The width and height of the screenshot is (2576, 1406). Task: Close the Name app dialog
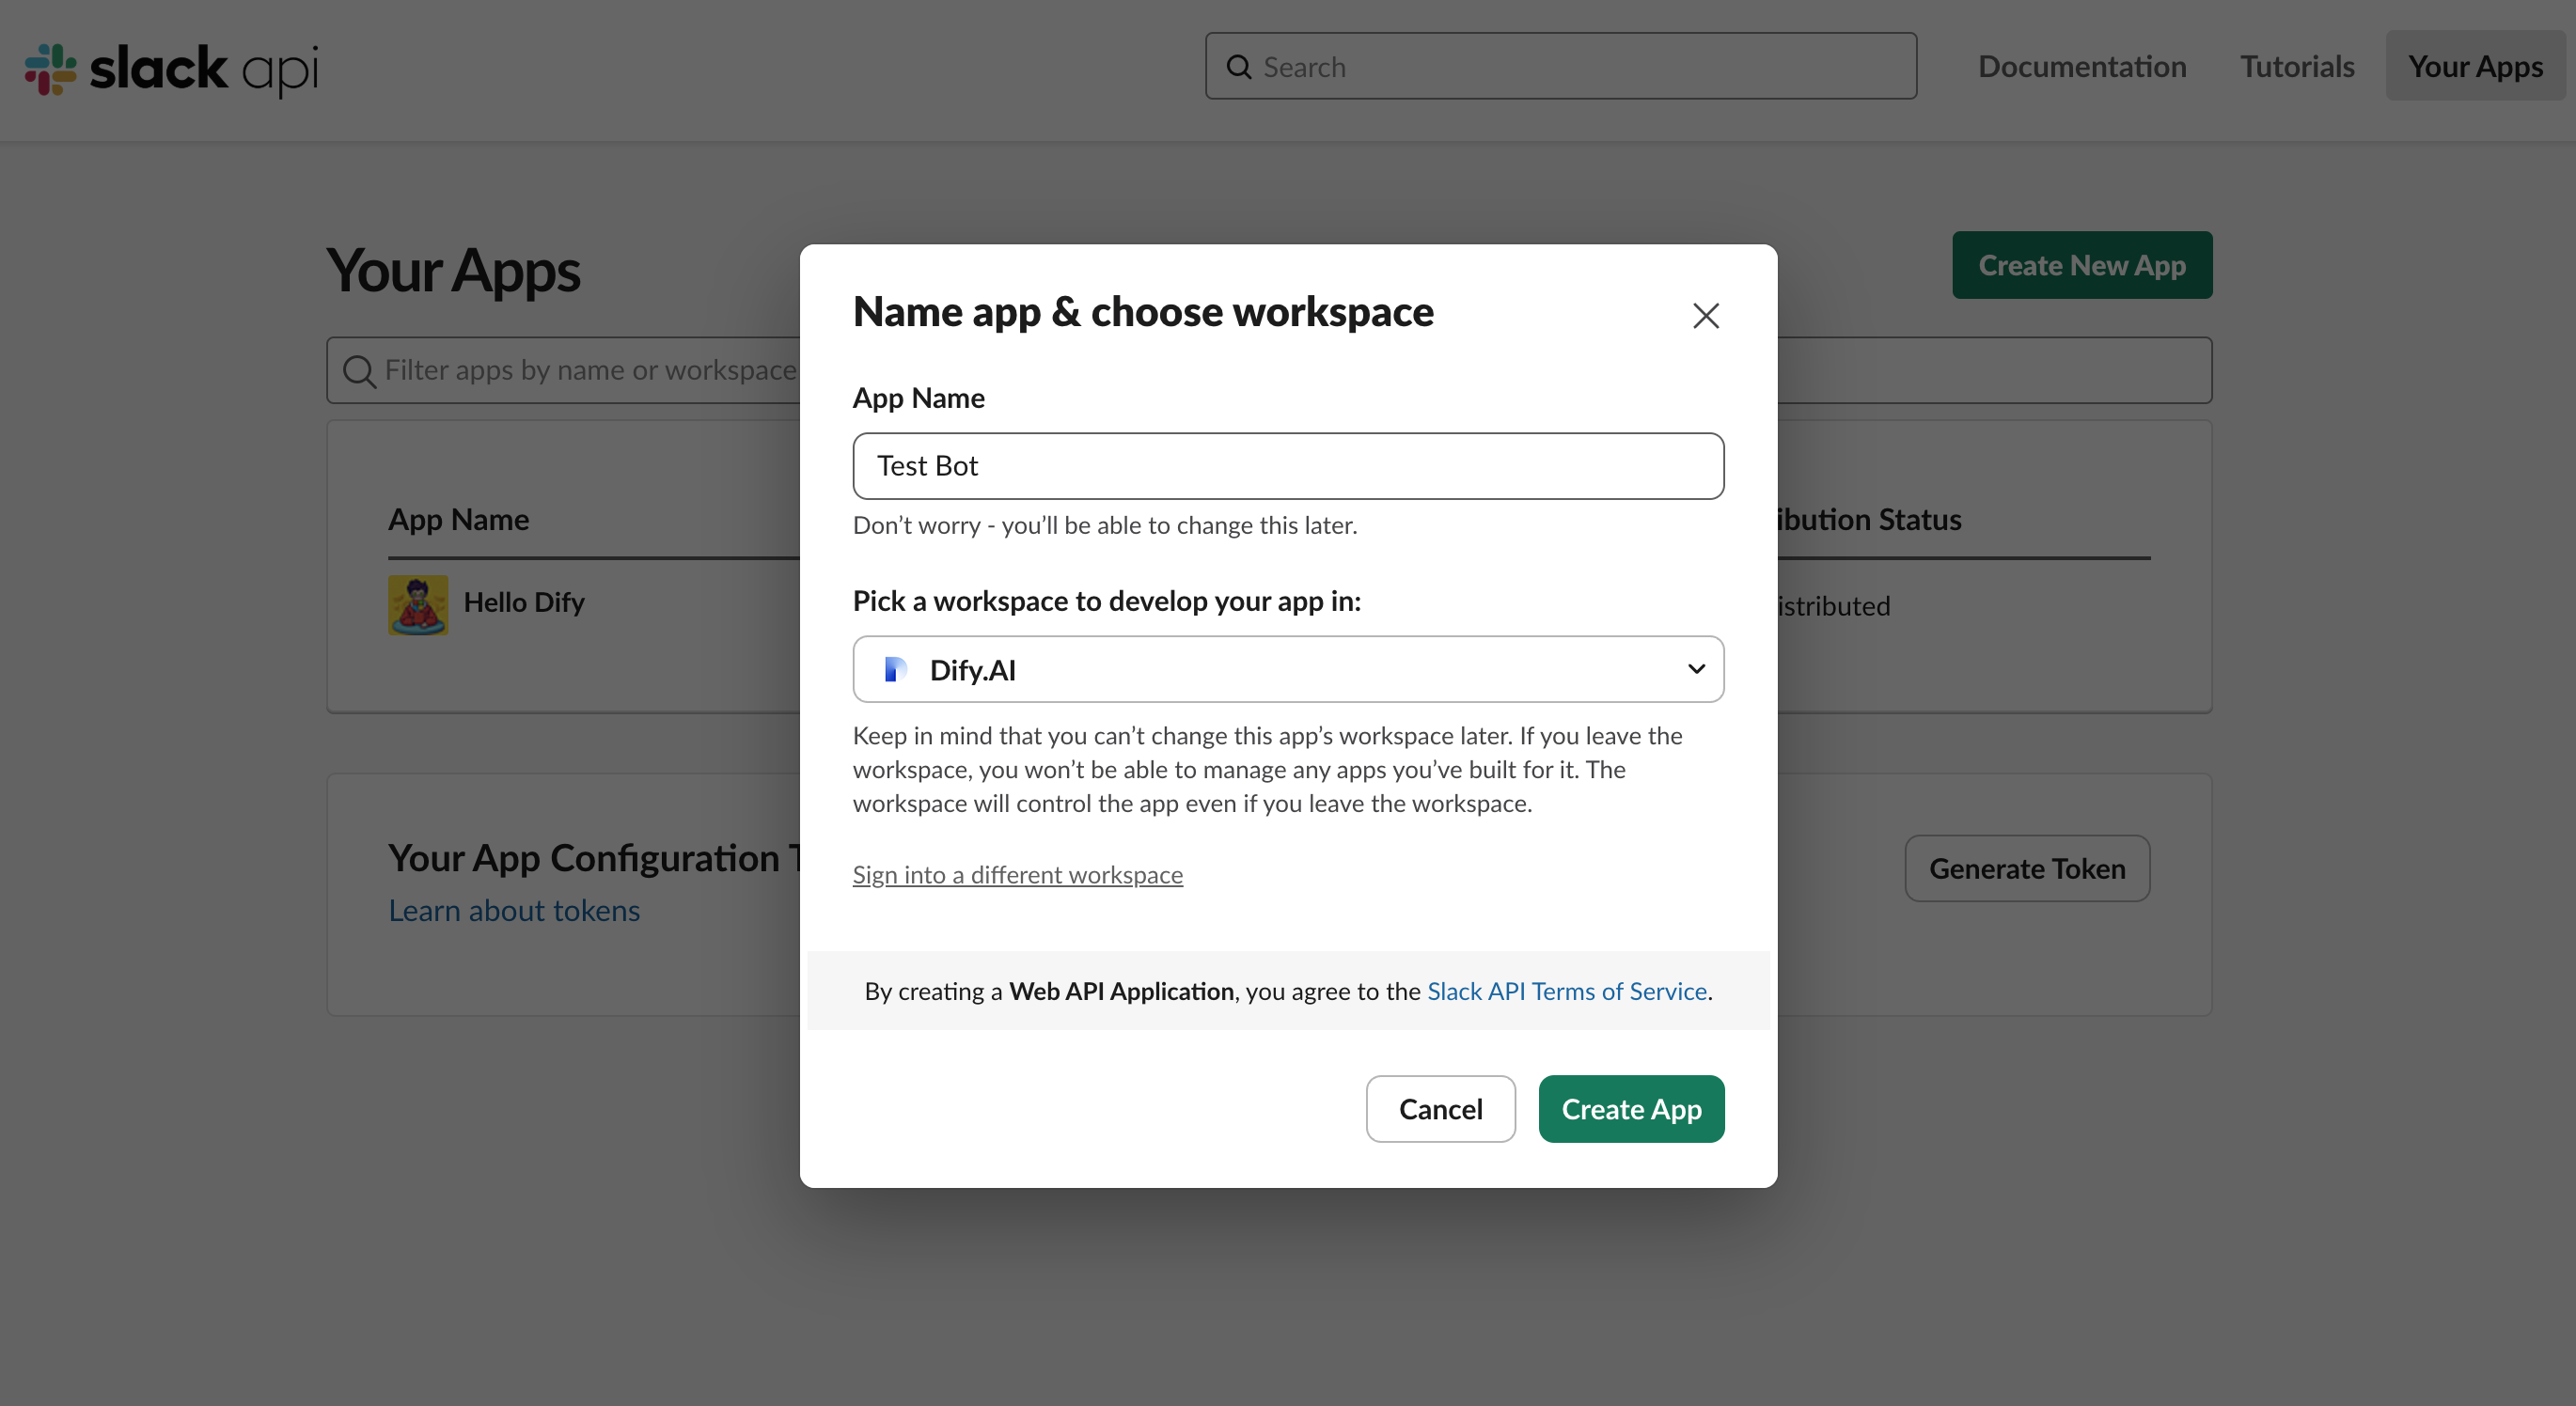[x=1705, y=316]
